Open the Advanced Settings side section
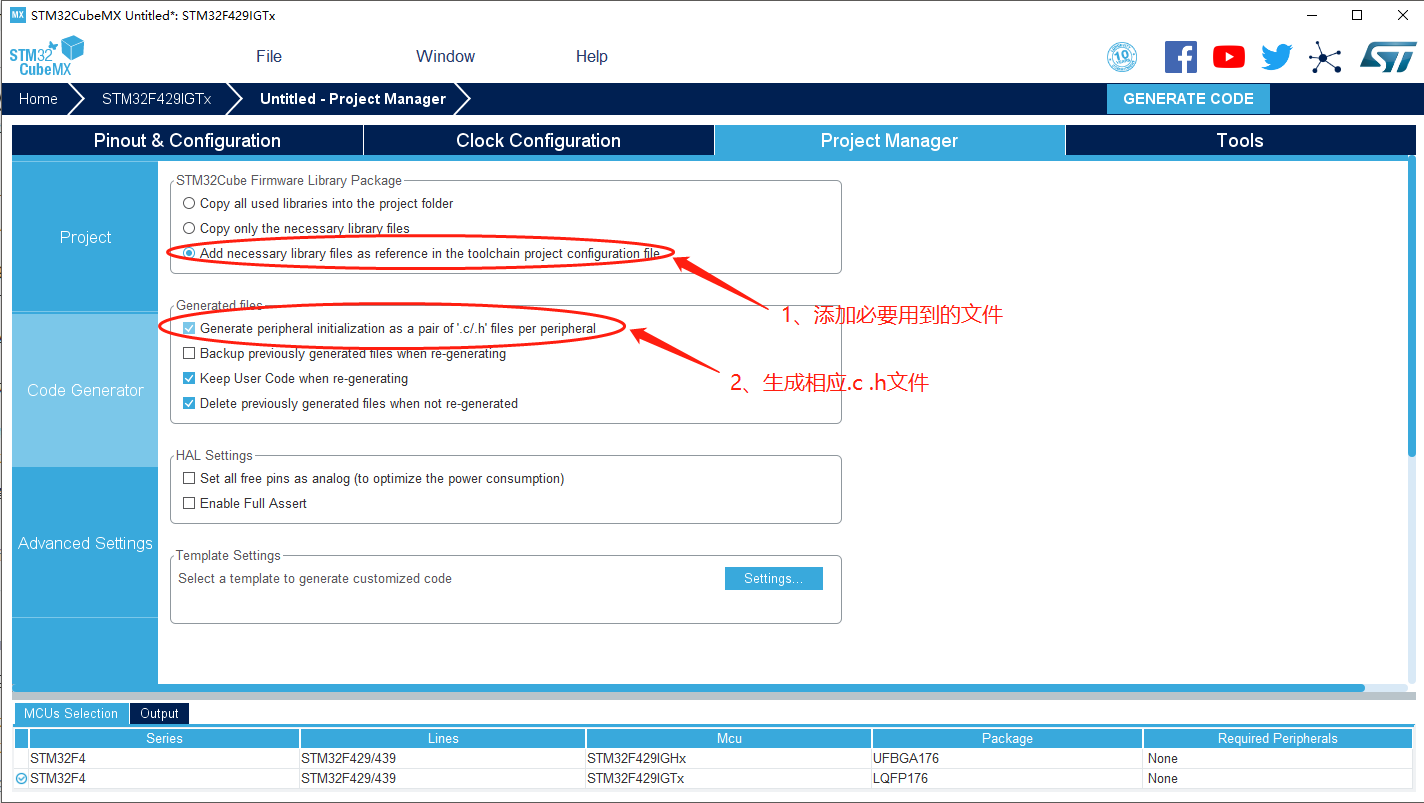 point(85,543)
